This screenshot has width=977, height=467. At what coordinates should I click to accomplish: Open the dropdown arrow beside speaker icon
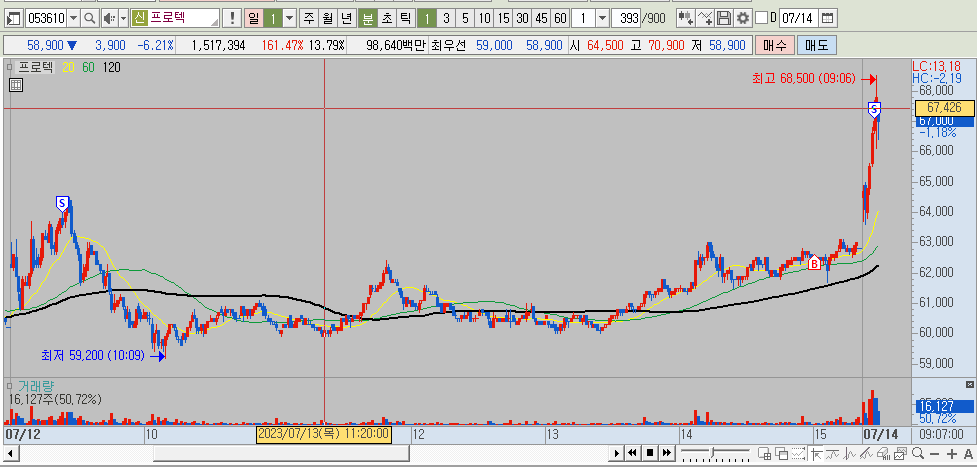point(123,18)
